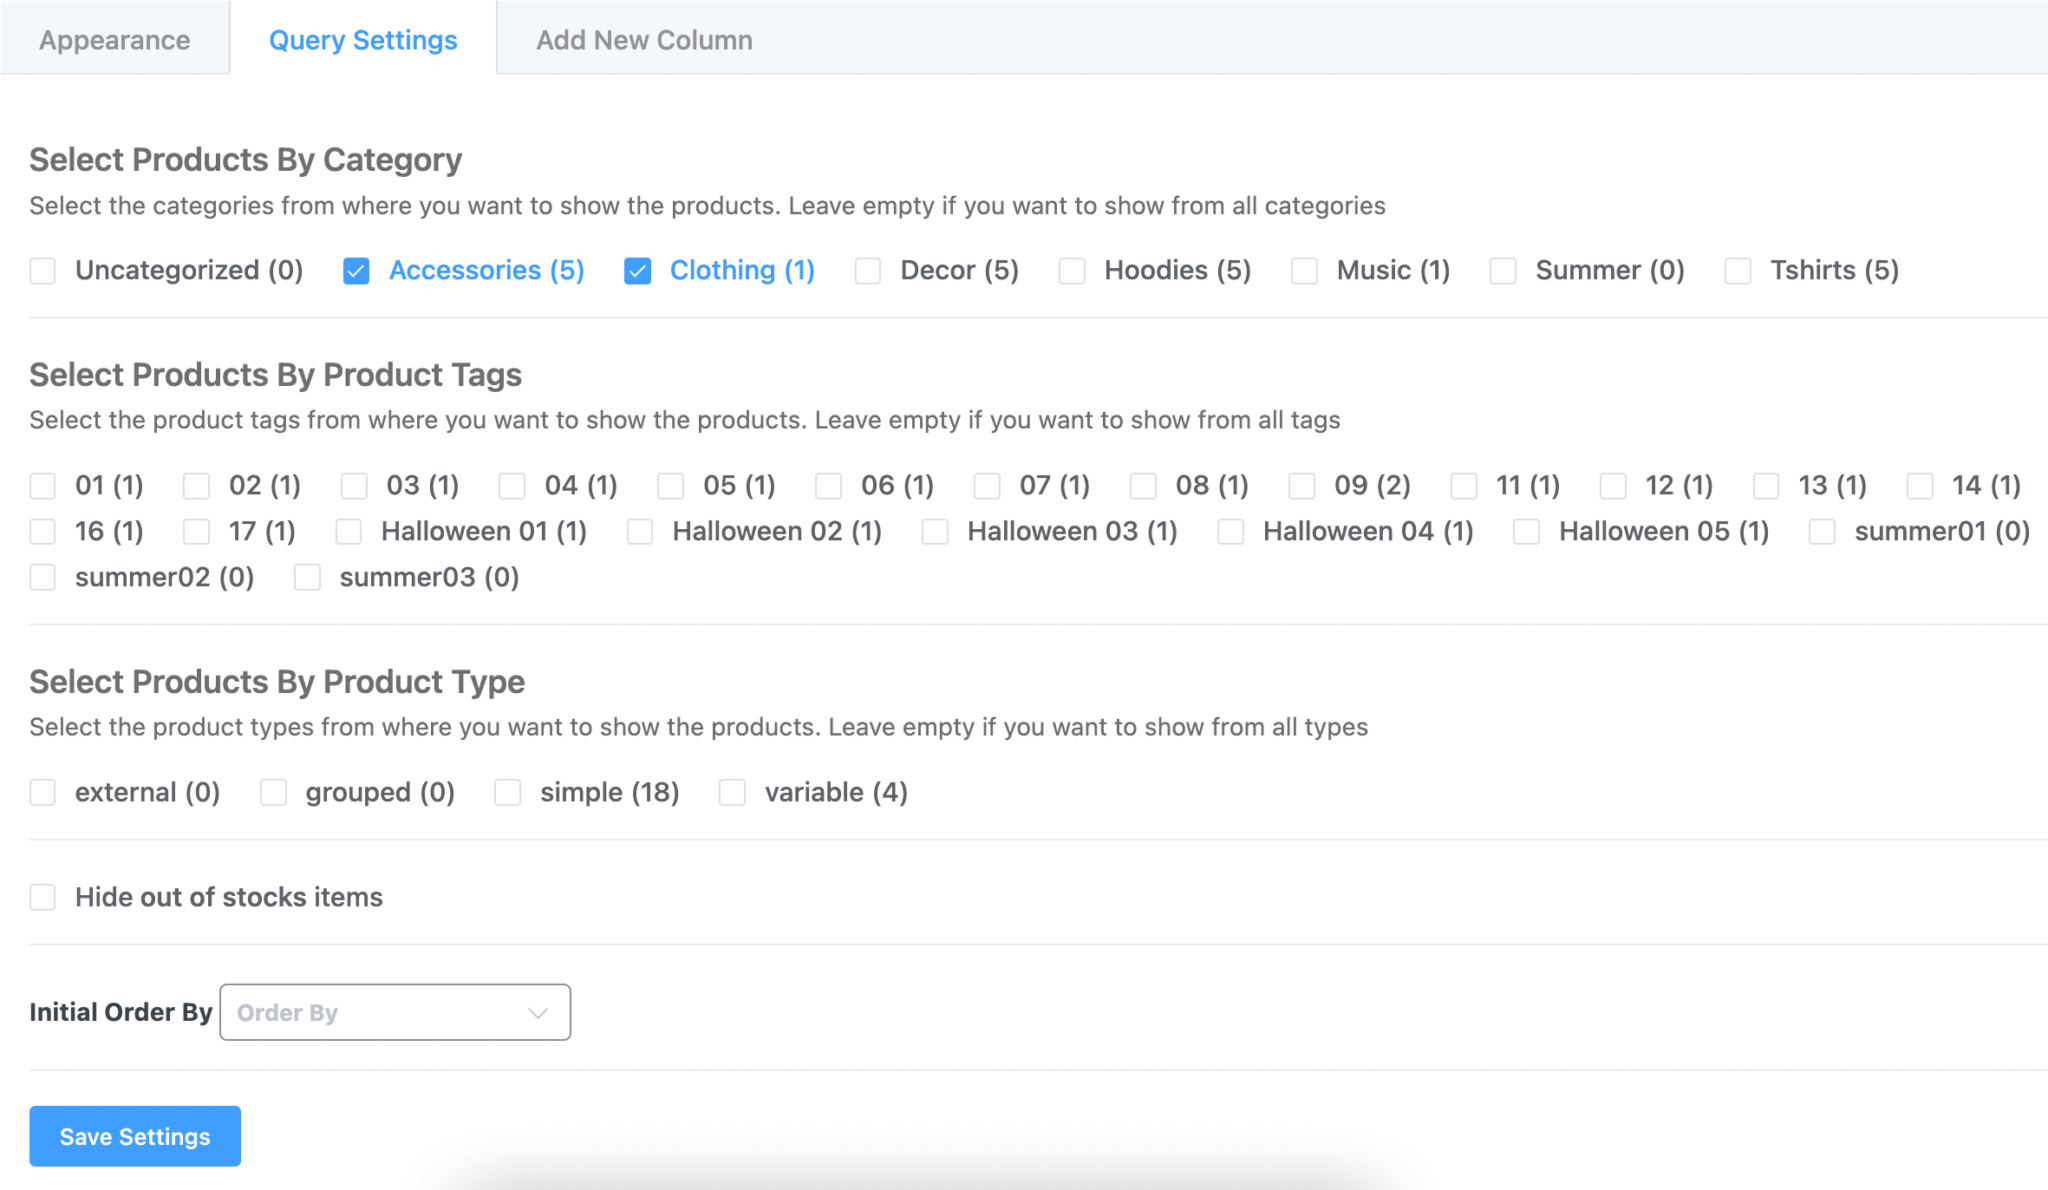
Task: Select the external (0) product type
Action: coord(42,792)
